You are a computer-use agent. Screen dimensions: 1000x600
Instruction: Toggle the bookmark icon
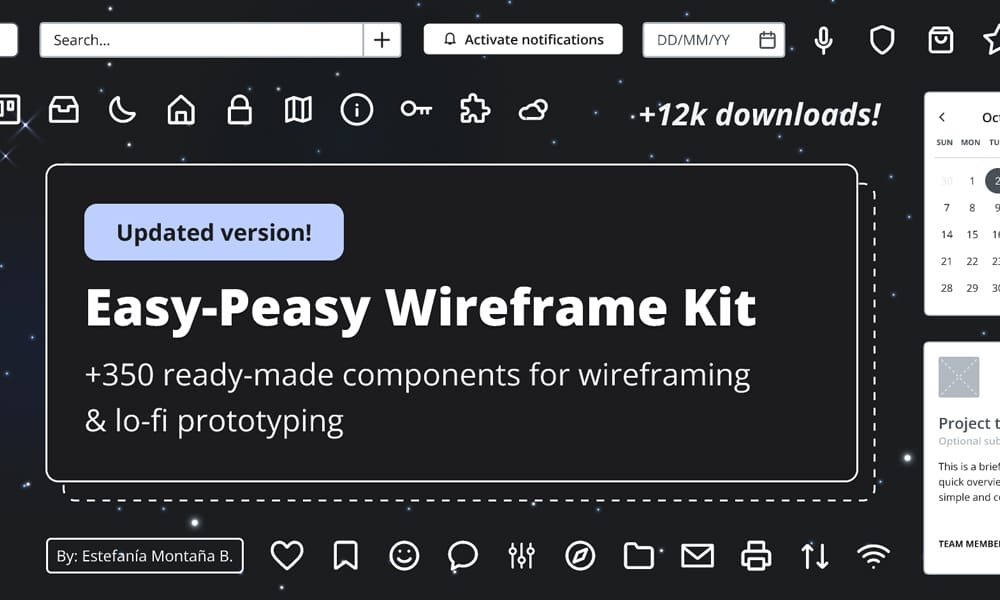pos(345,554)
